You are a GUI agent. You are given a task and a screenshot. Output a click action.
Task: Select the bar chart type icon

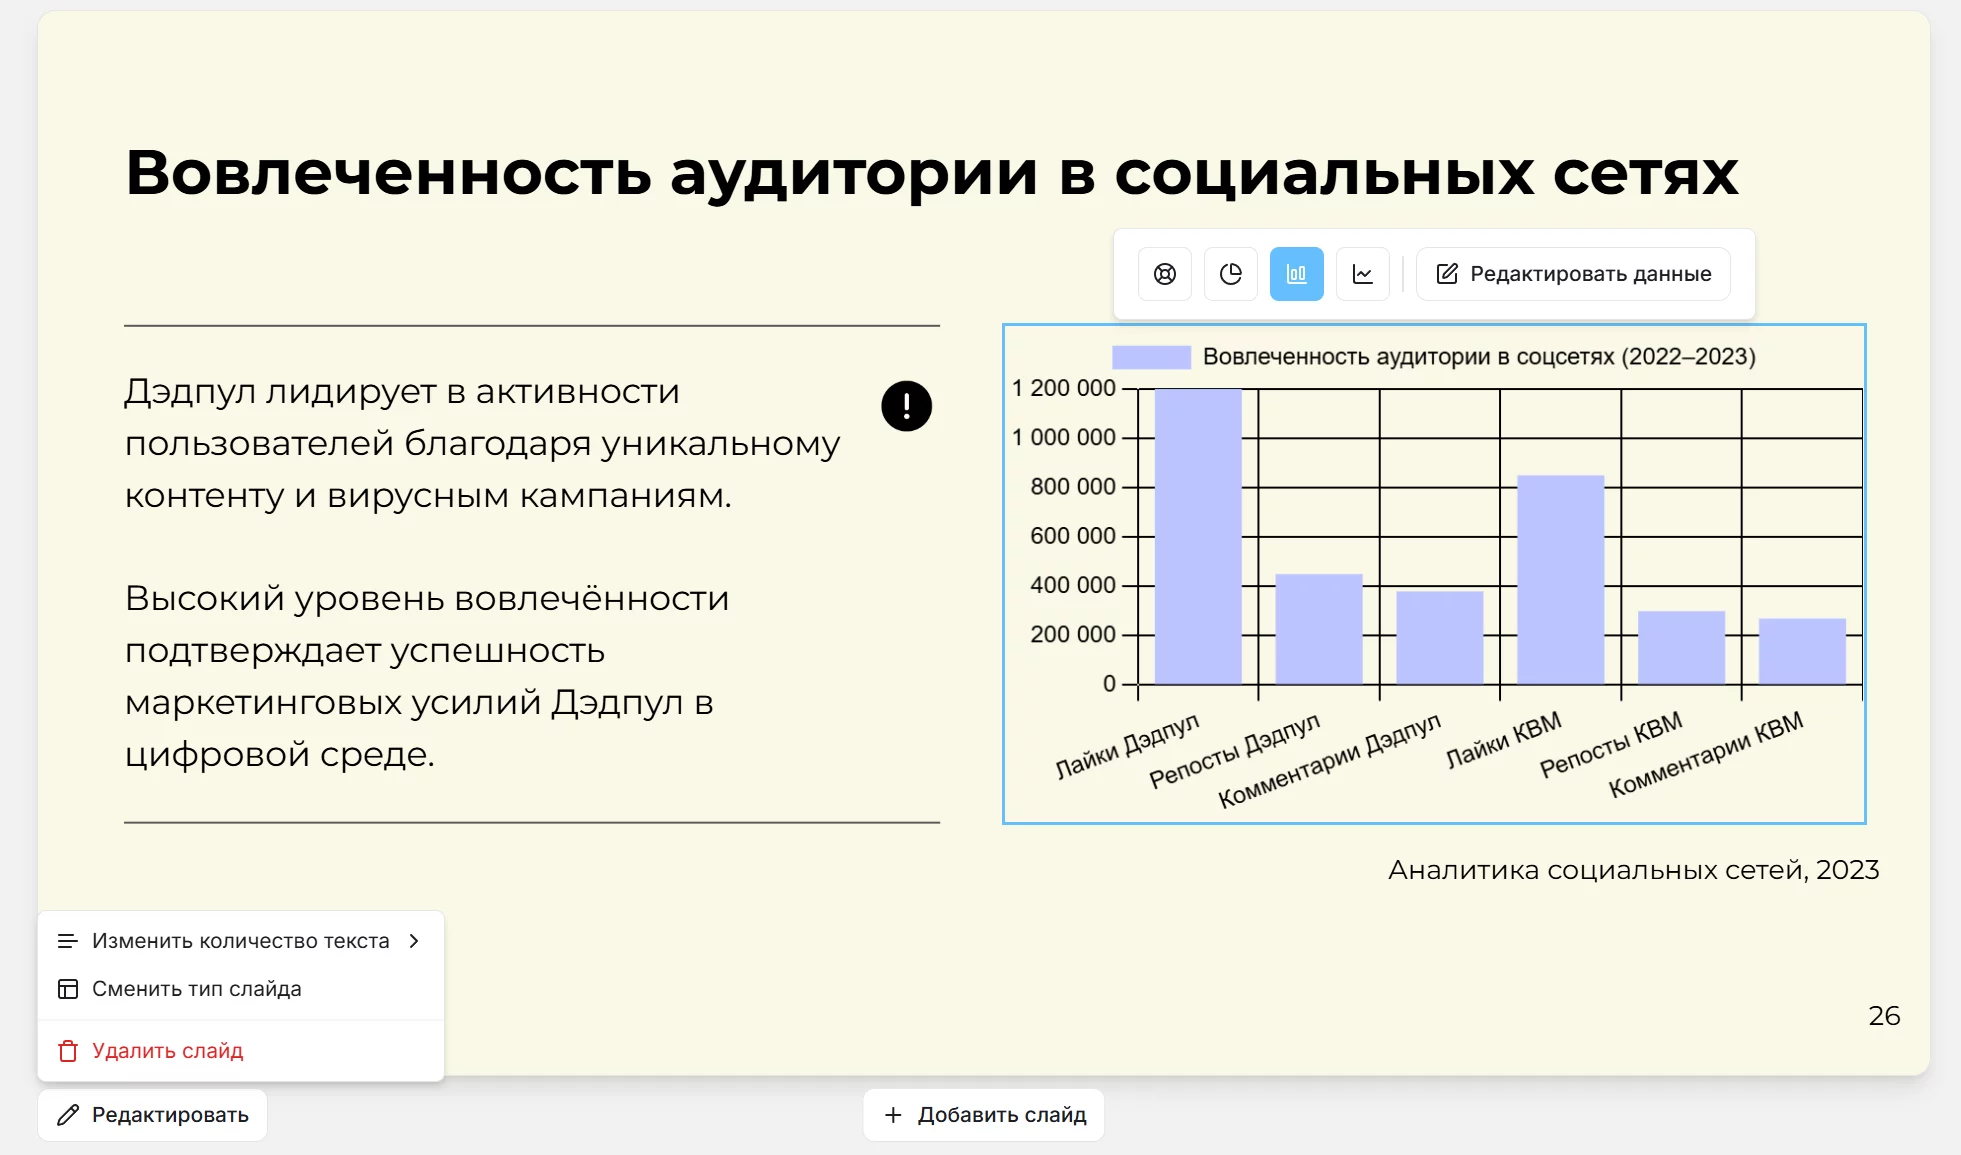(x=1297, y=274)
